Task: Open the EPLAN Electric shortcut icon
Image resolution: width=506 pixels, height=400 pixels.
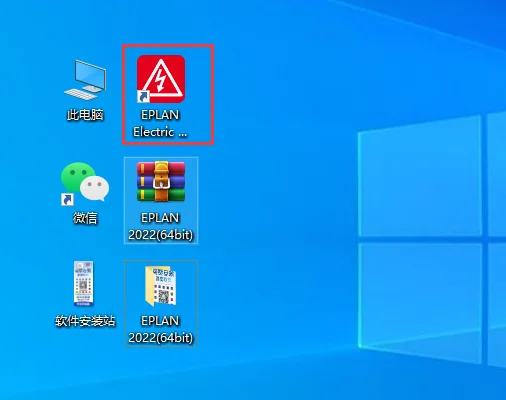Action: (161, 79)
